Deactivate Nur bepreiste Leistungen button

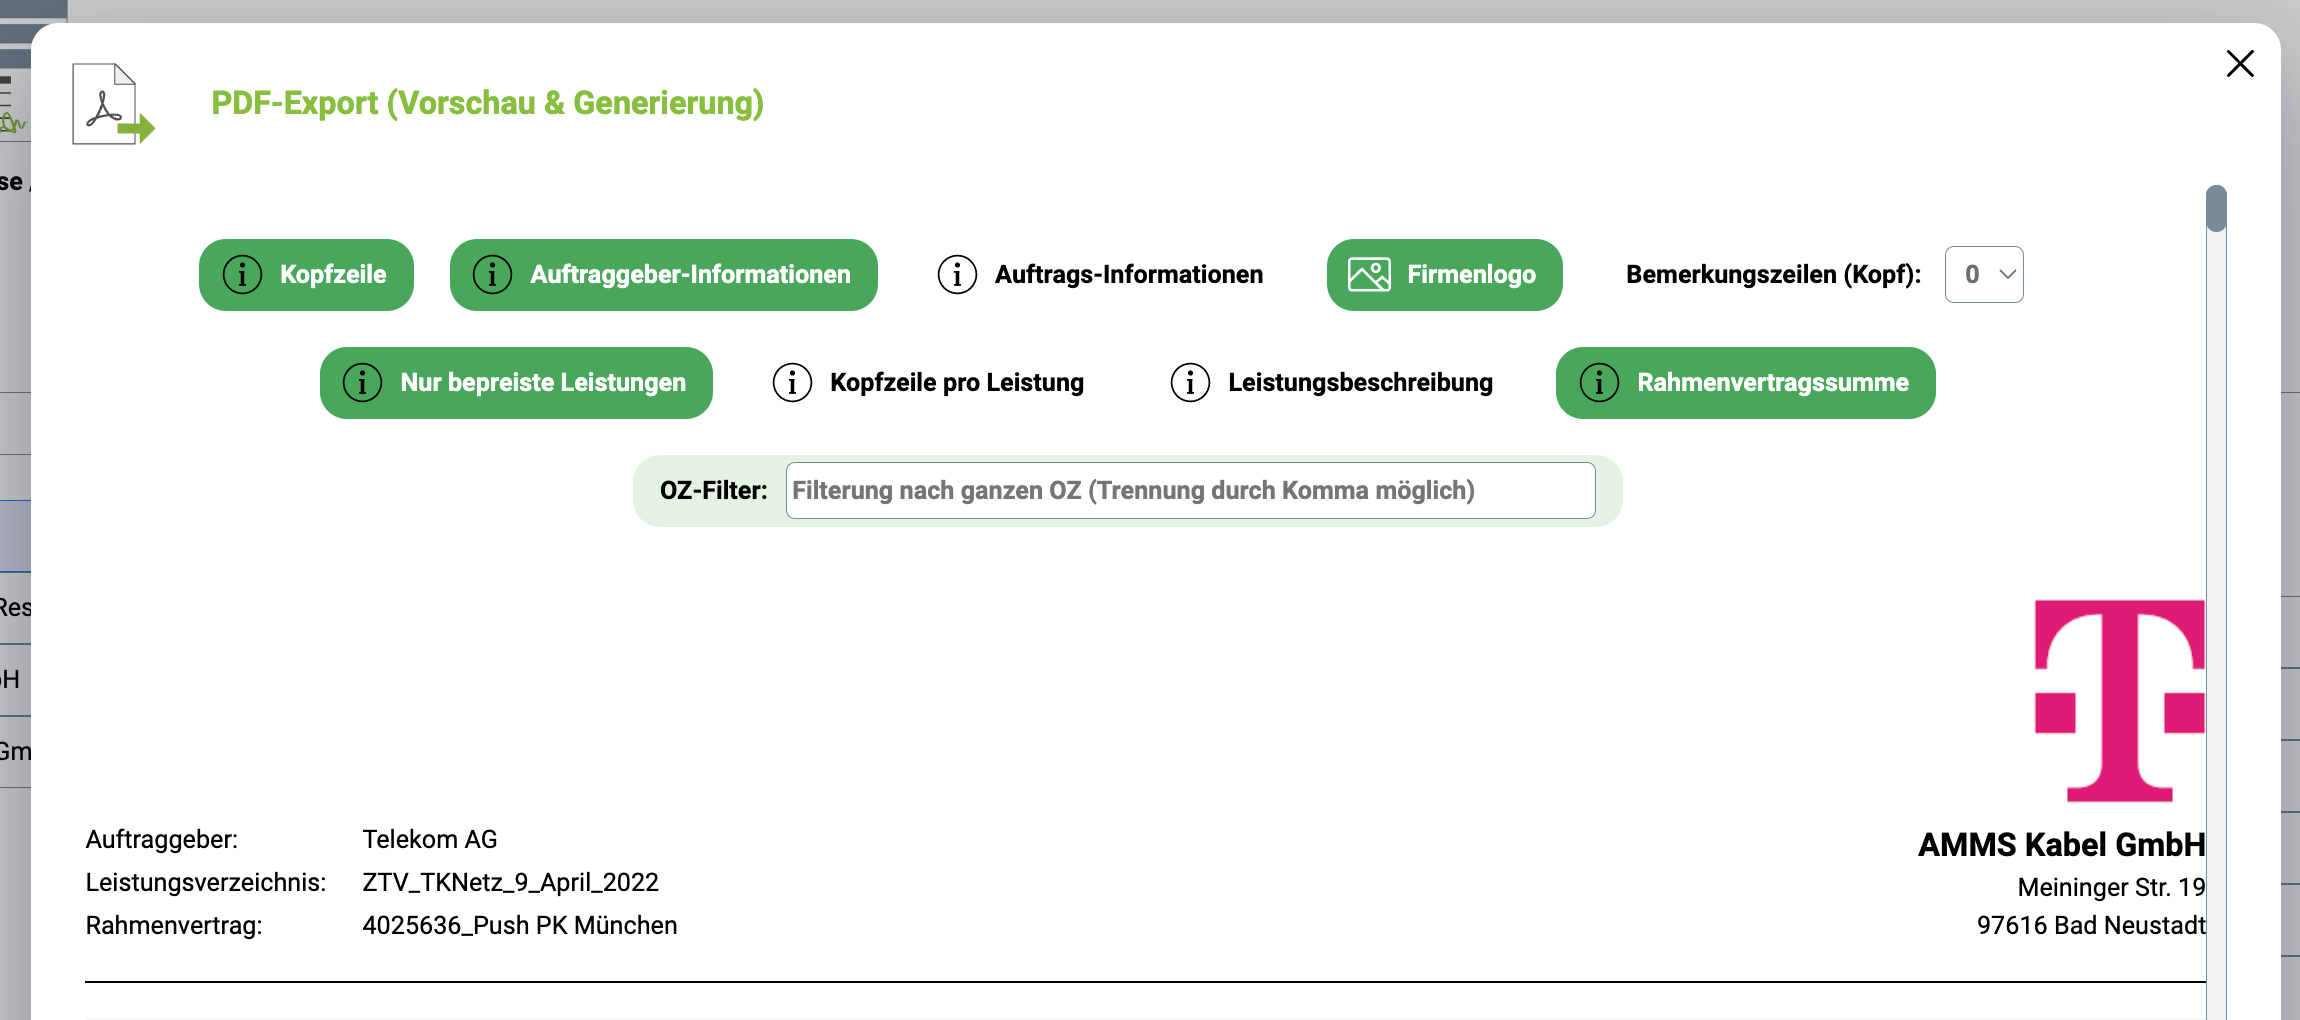click(x=543, y=383)
